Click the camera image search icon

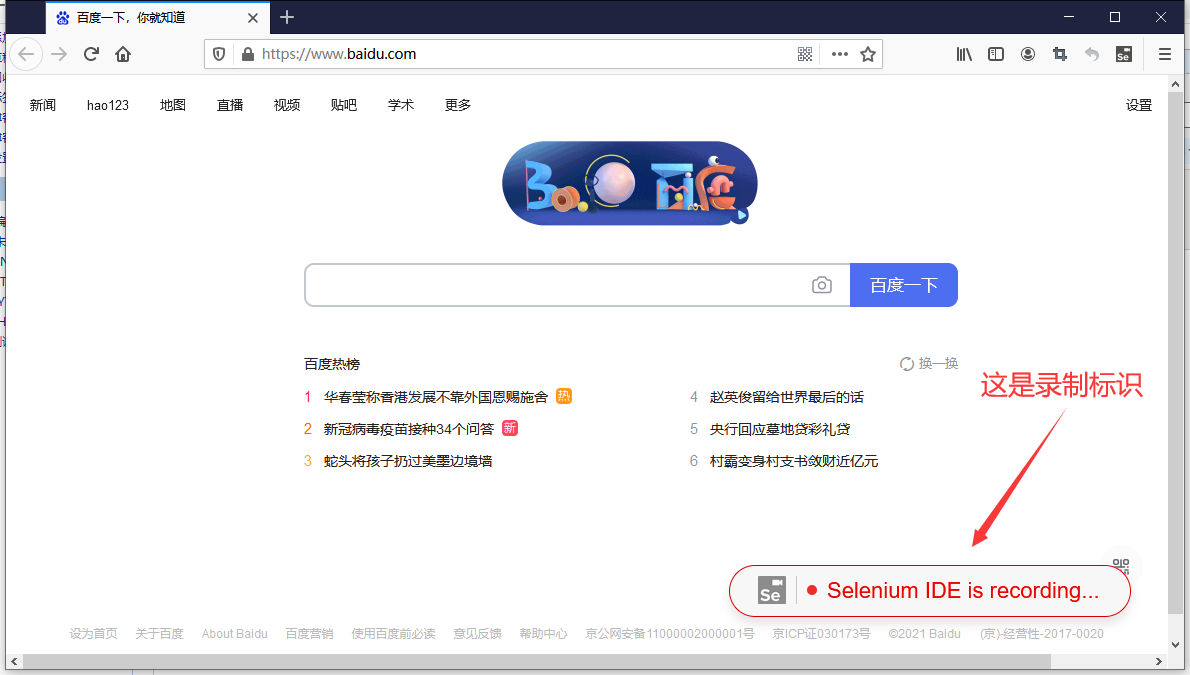click(x=822, y=285)
